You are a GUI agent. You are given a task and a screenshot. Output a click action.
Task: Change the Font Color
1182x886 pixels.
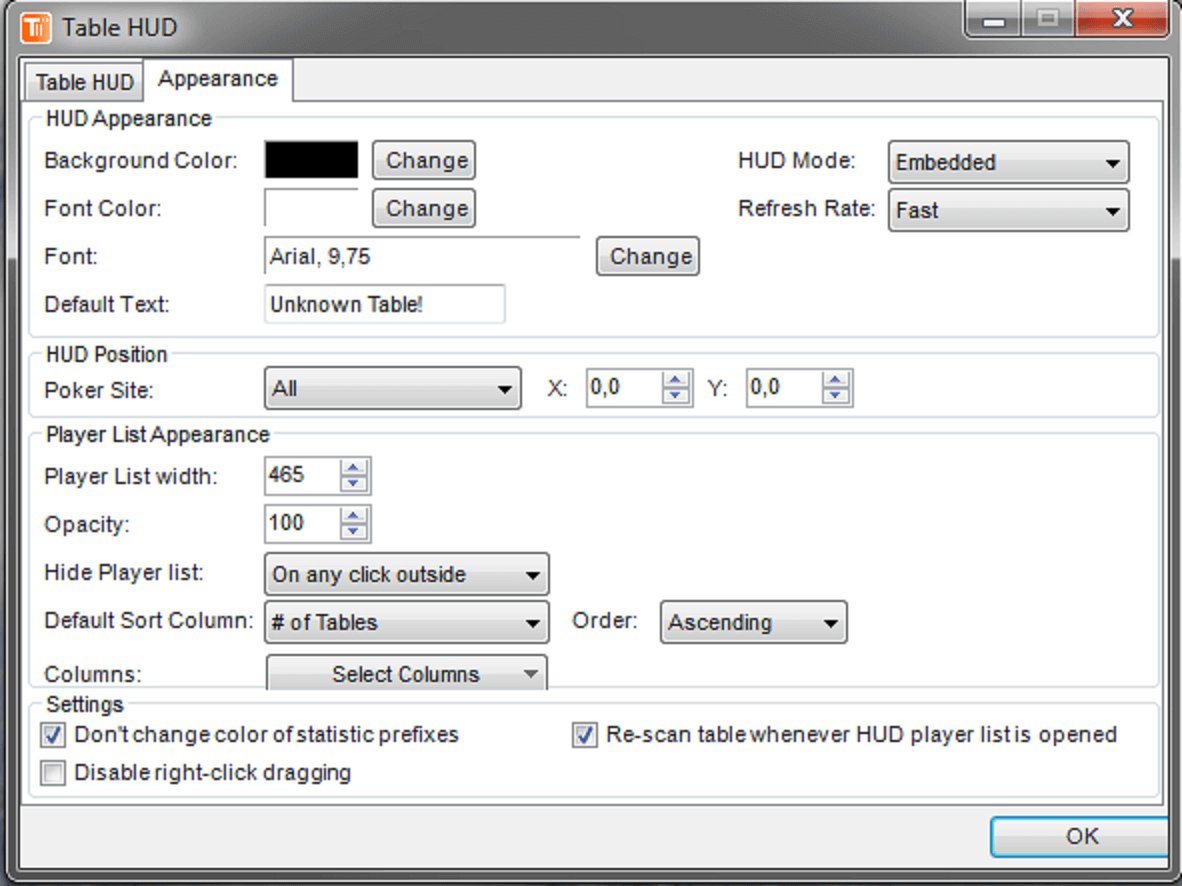click(x=424, y=208)
